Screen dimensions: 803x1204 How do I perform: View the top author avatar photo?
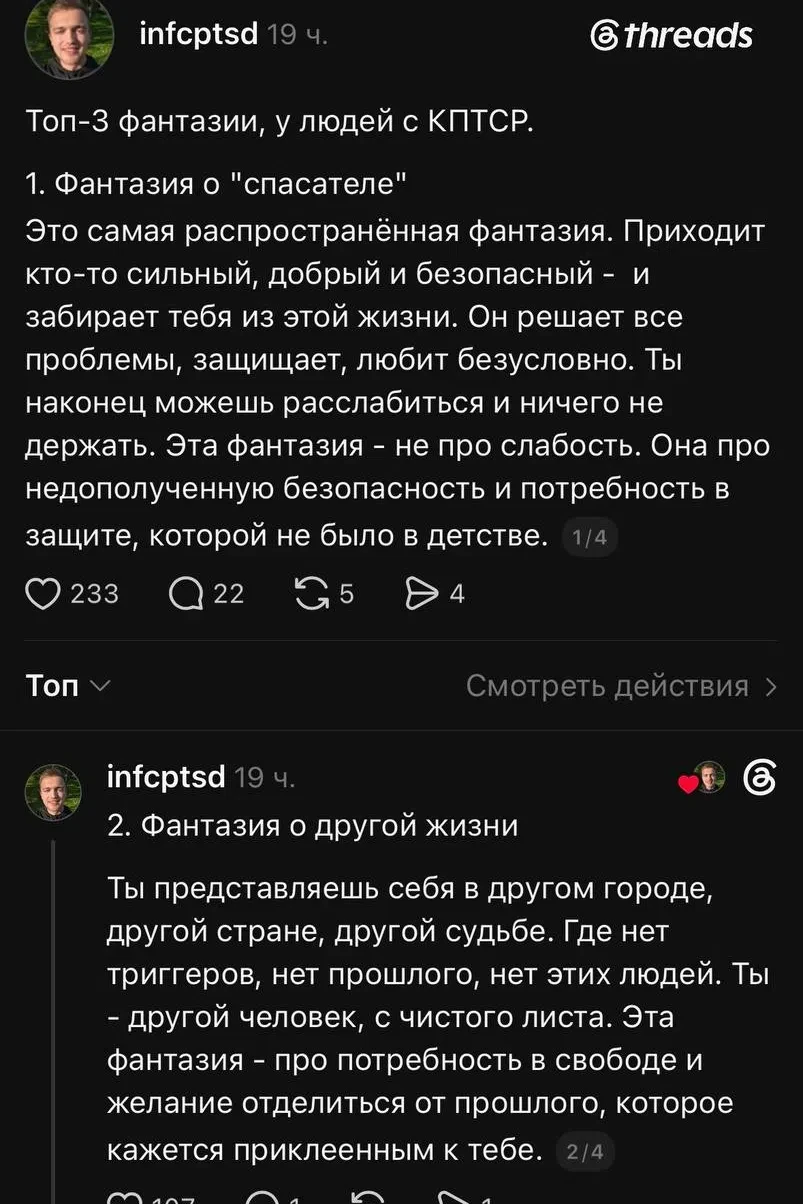point(69,38)
